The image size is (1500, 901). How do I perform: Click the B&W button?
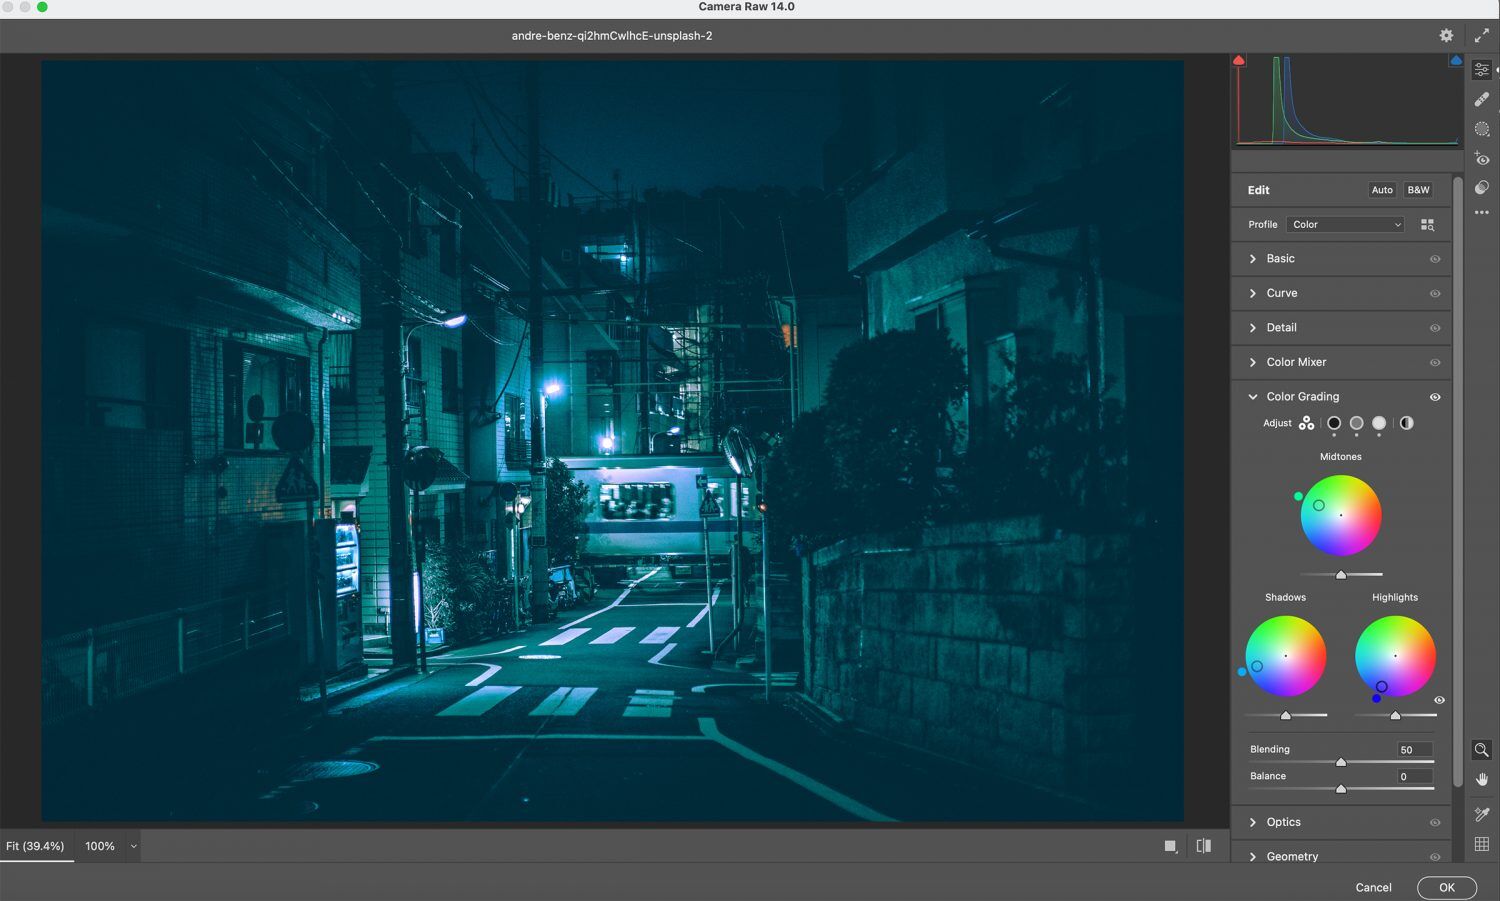1418,190
